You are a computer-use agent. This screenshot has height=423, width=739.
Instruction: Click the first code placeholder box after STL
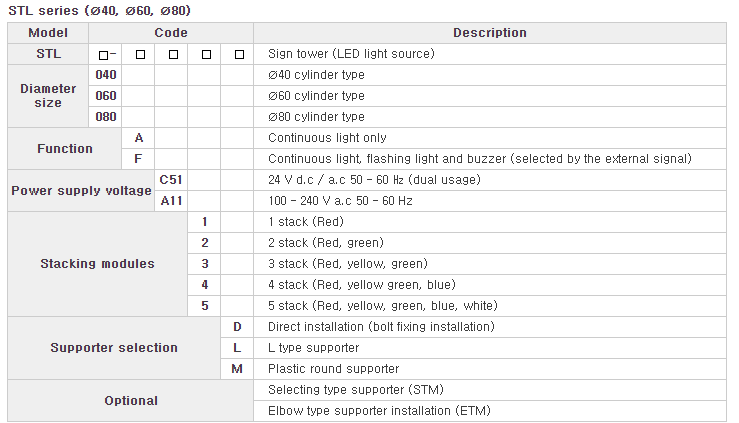click(x=104, y=55)
